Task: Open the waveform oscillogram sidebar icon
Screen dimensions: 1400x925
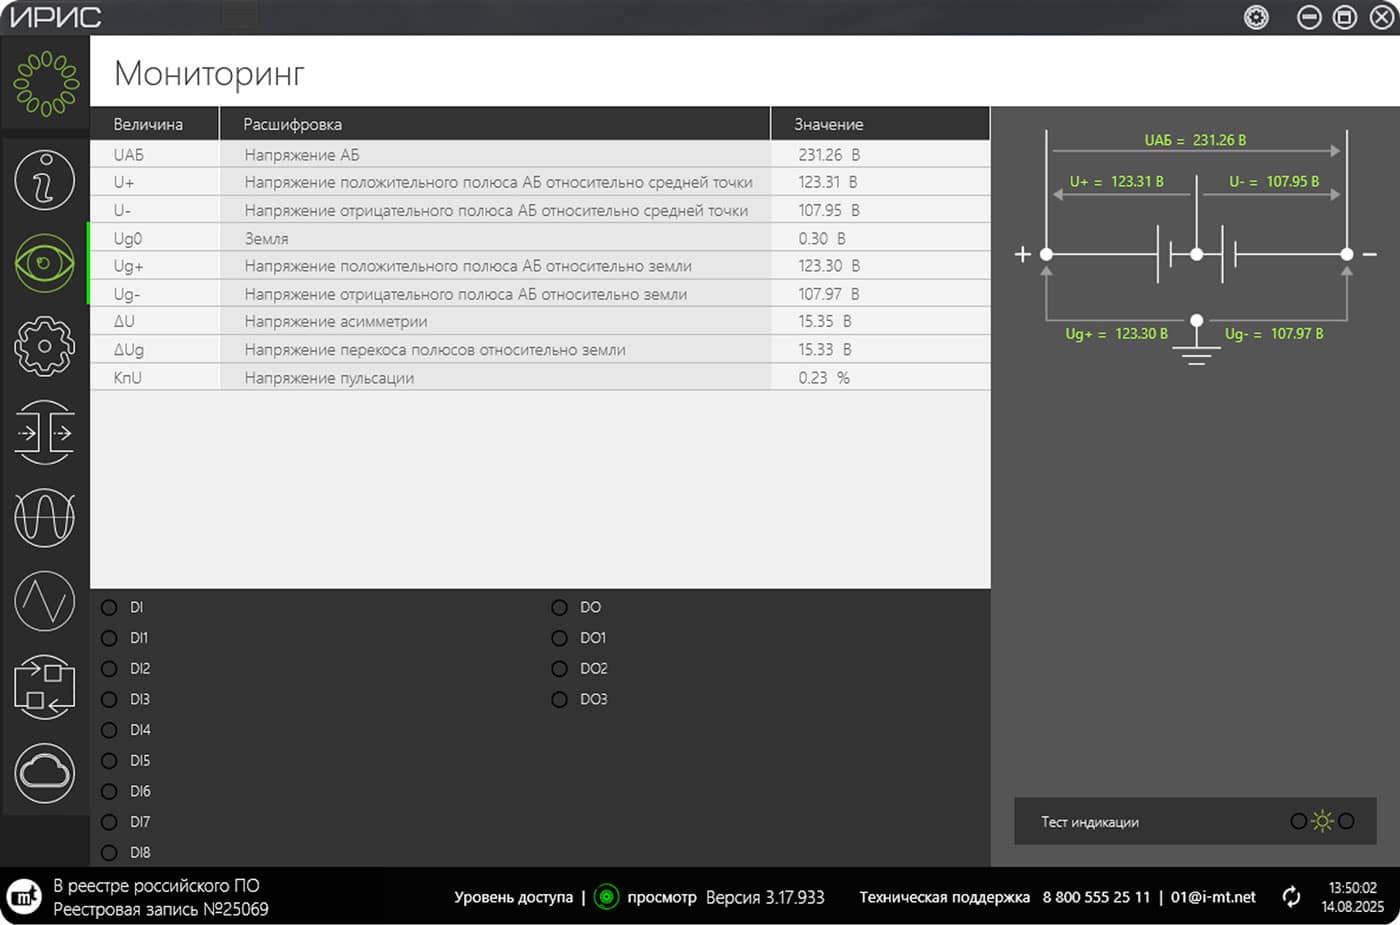Action: 44,517
